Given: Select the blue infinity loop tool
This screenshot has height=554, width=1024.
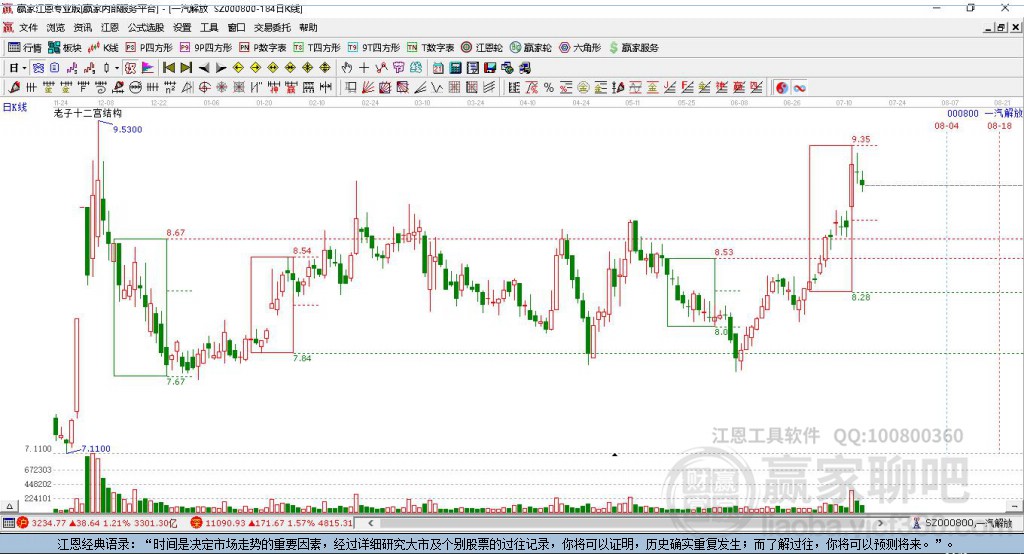Looking at the screenshot, I should point(799,87).
